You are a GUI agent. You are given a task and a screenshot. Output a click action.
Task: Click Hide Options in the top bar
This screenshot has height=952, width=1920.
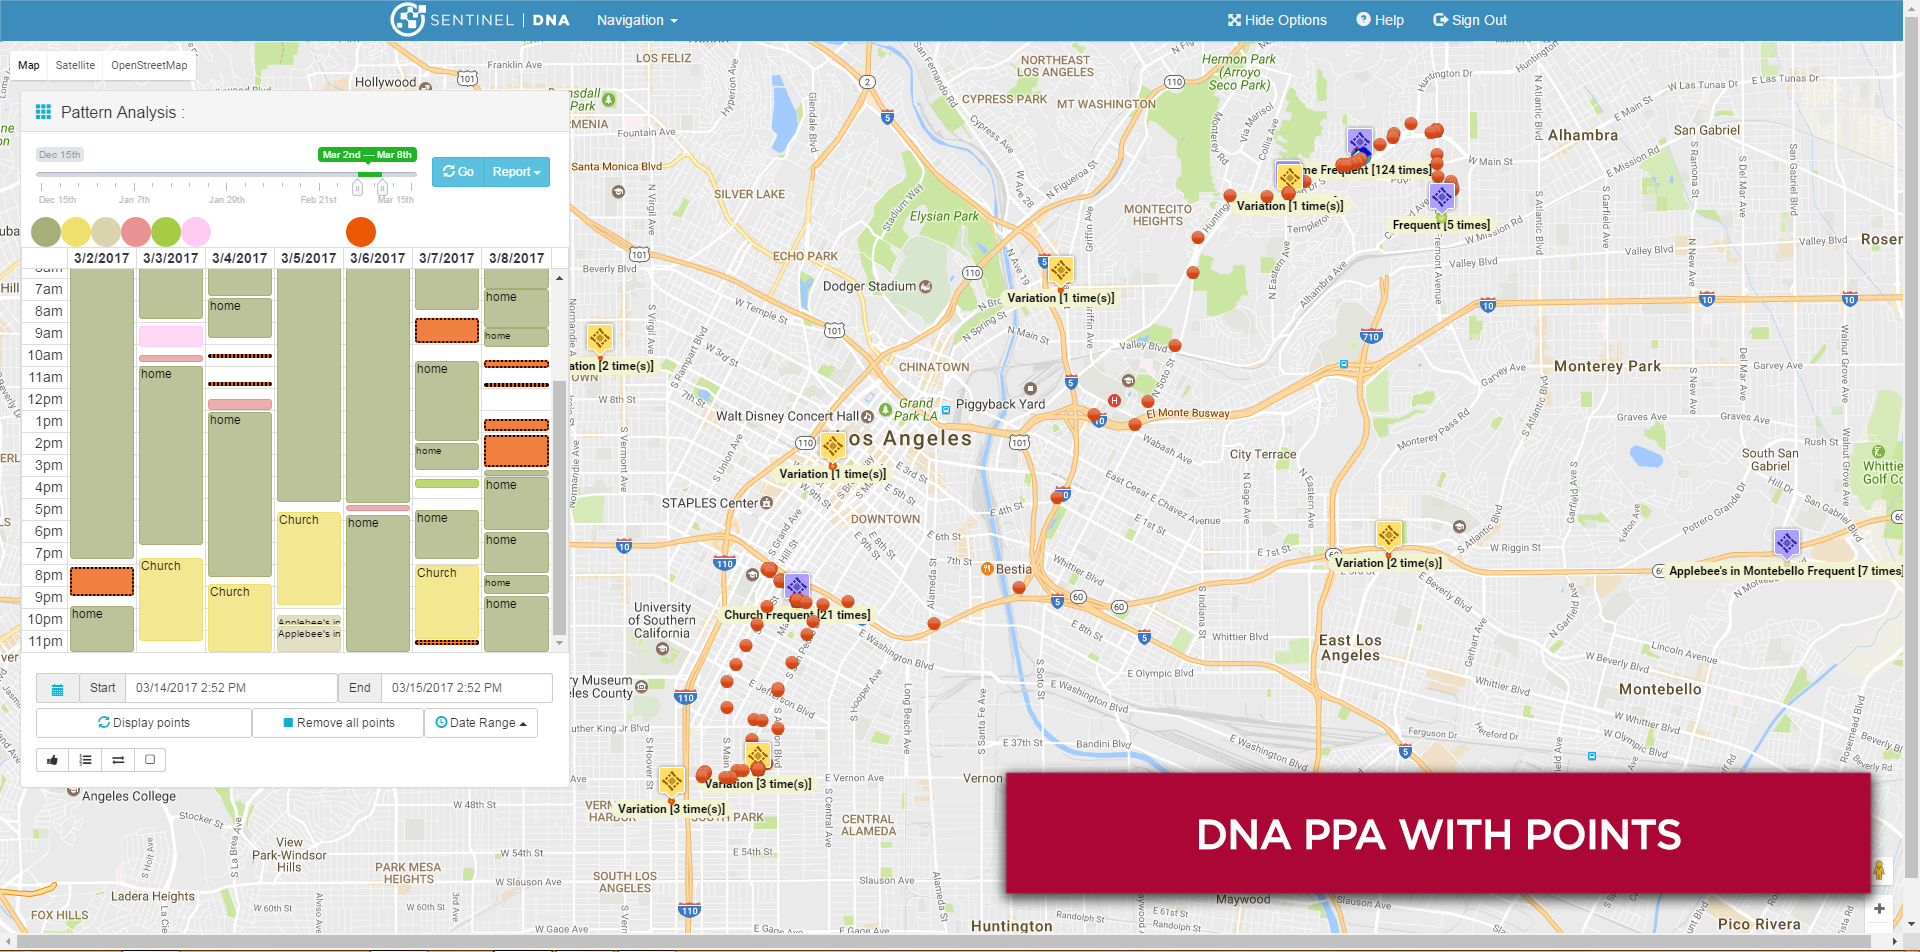1277,20
